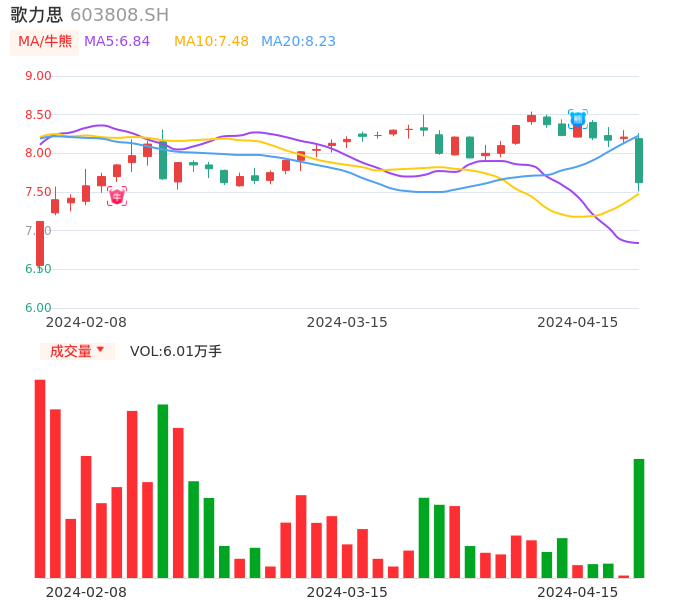Click the tallest green volume bar
The image size is (686, 606).
click(x=163, y=491)
